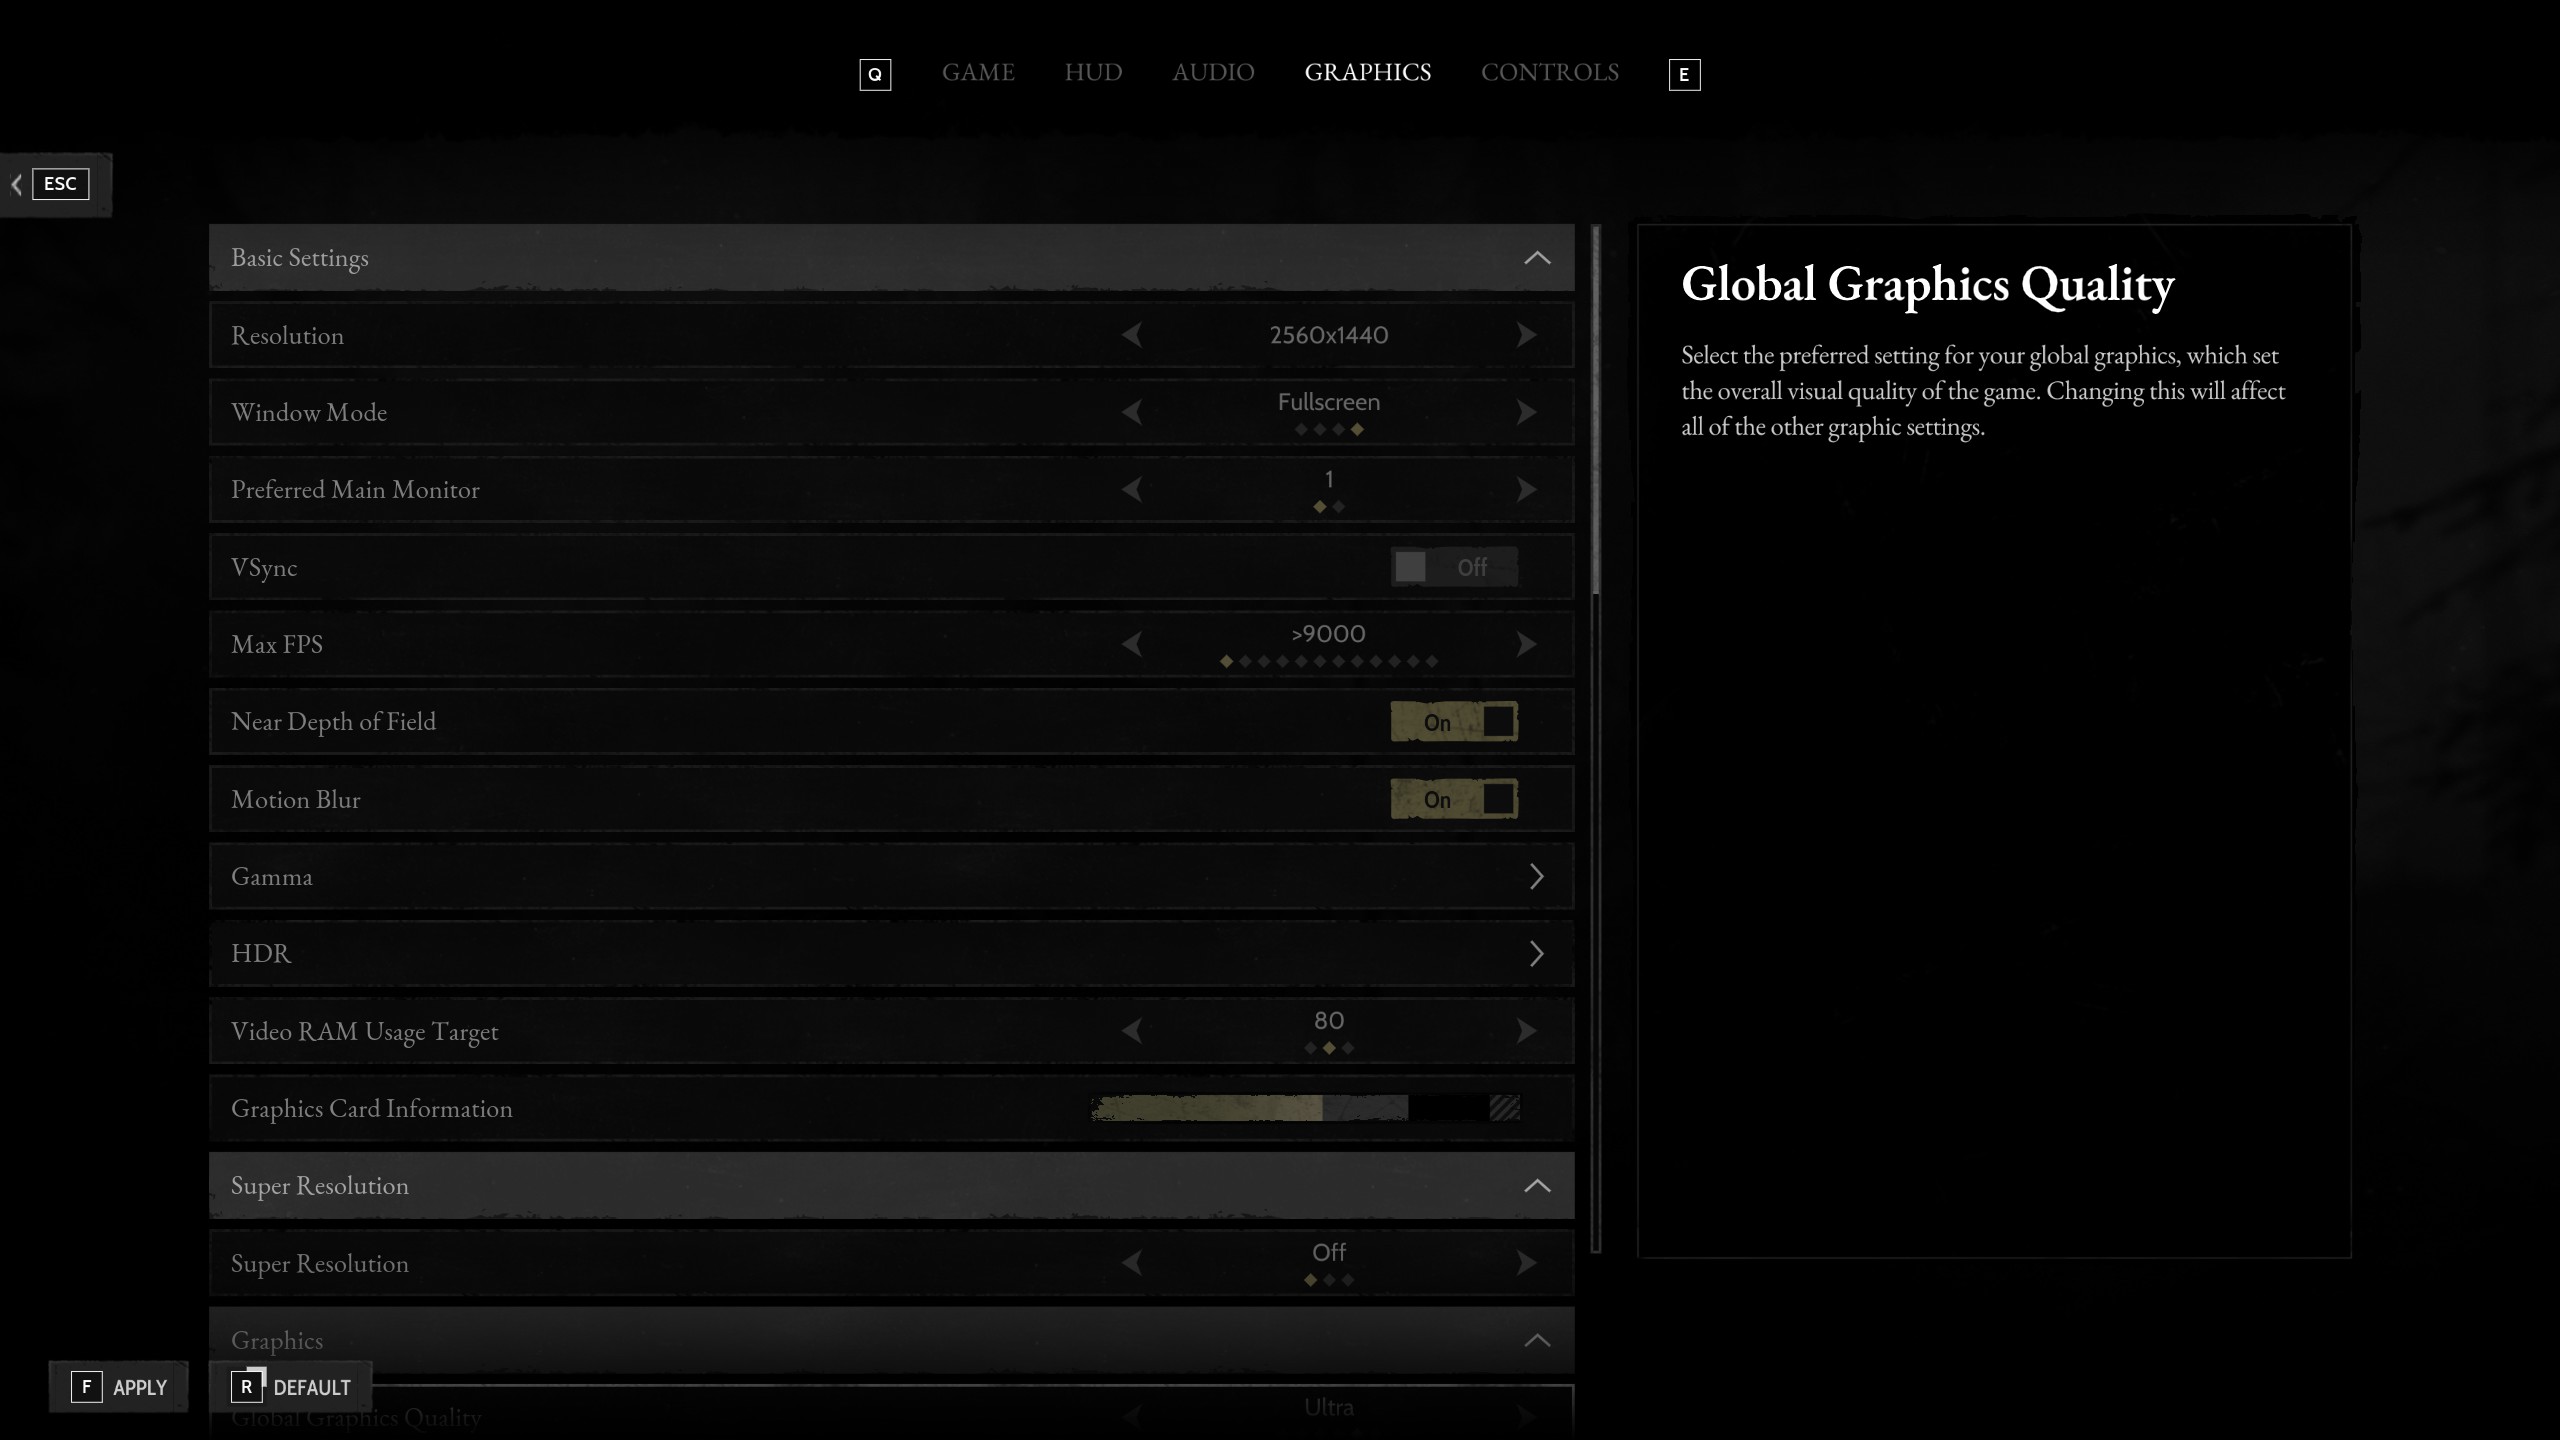Screen dimensions: 2560x1440
Task: Click right arrow for Max FPS
Action: (1526, 644)
